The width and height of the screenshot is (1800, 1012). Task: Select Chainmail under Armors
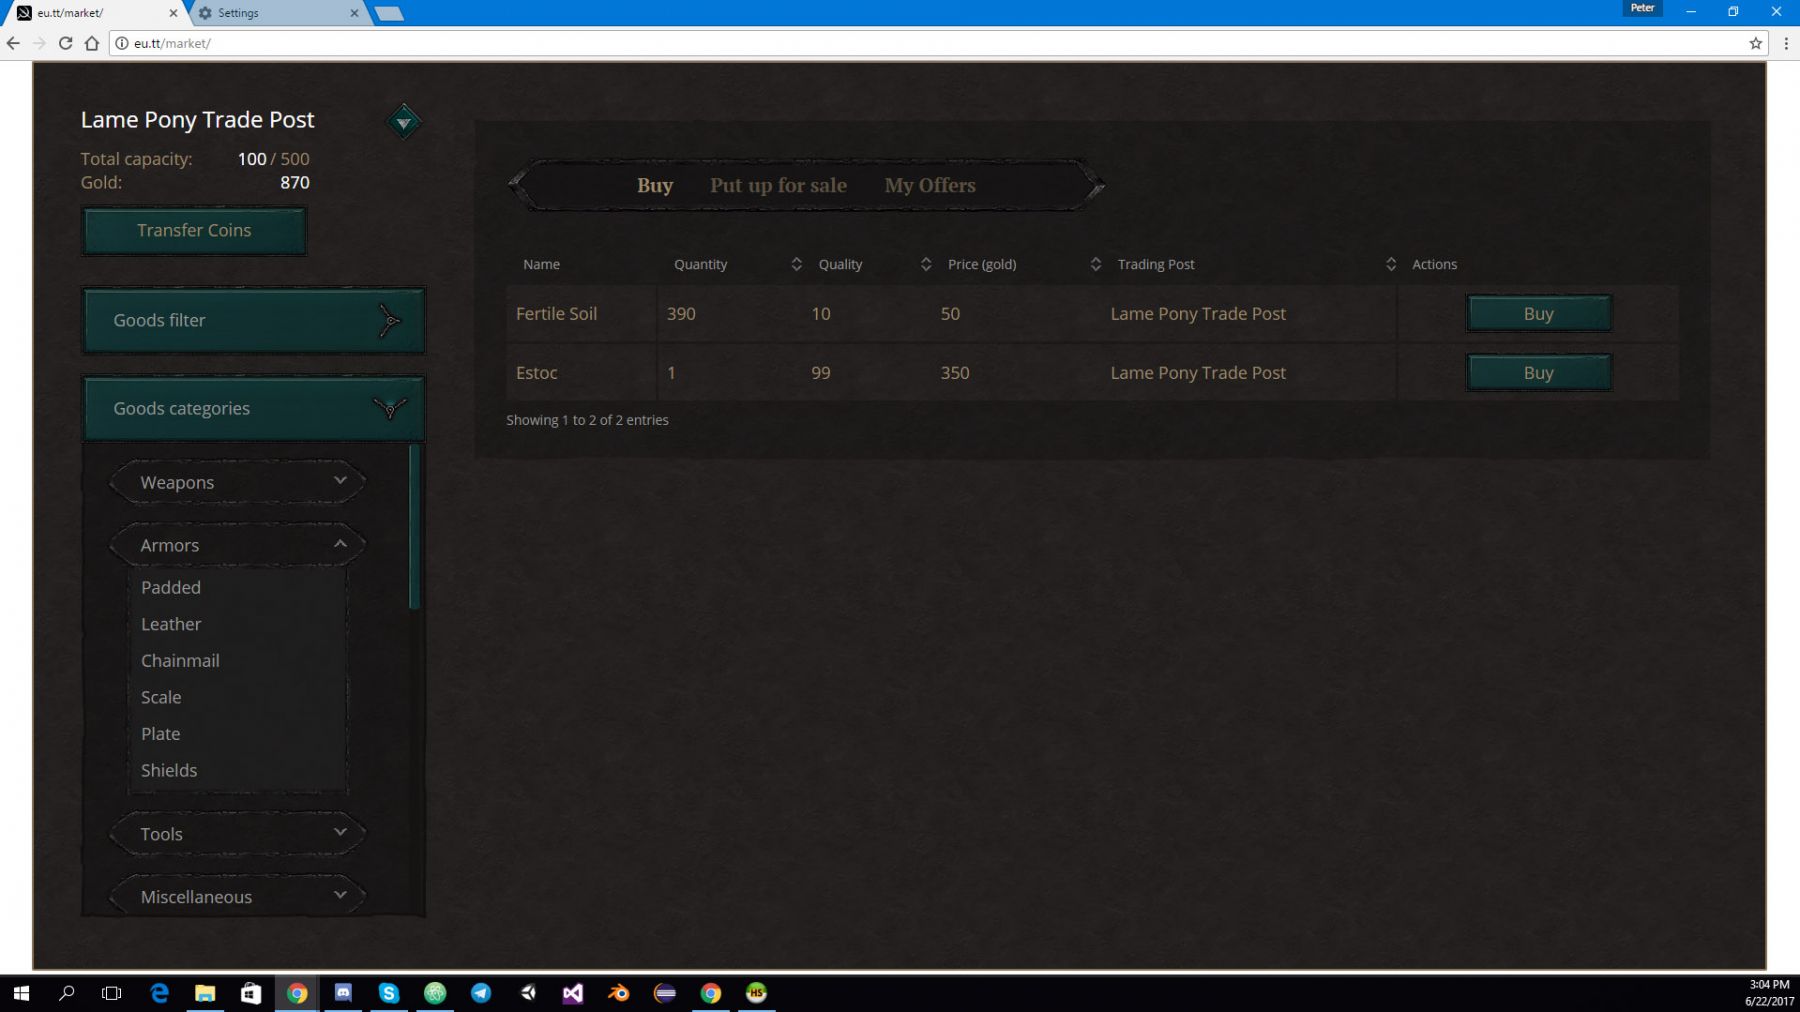click(x=180, y=661)
